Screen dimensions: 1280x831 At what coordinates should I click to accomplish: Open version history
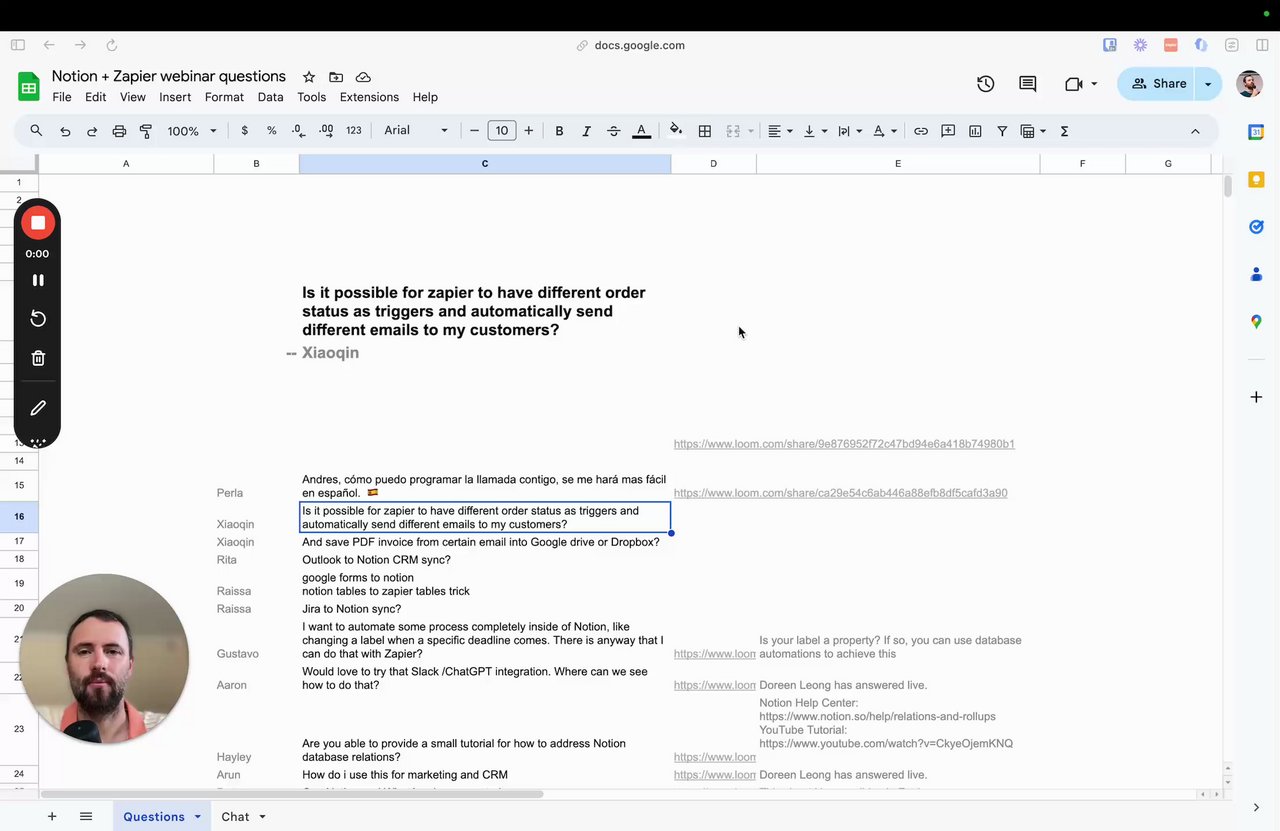986,84
